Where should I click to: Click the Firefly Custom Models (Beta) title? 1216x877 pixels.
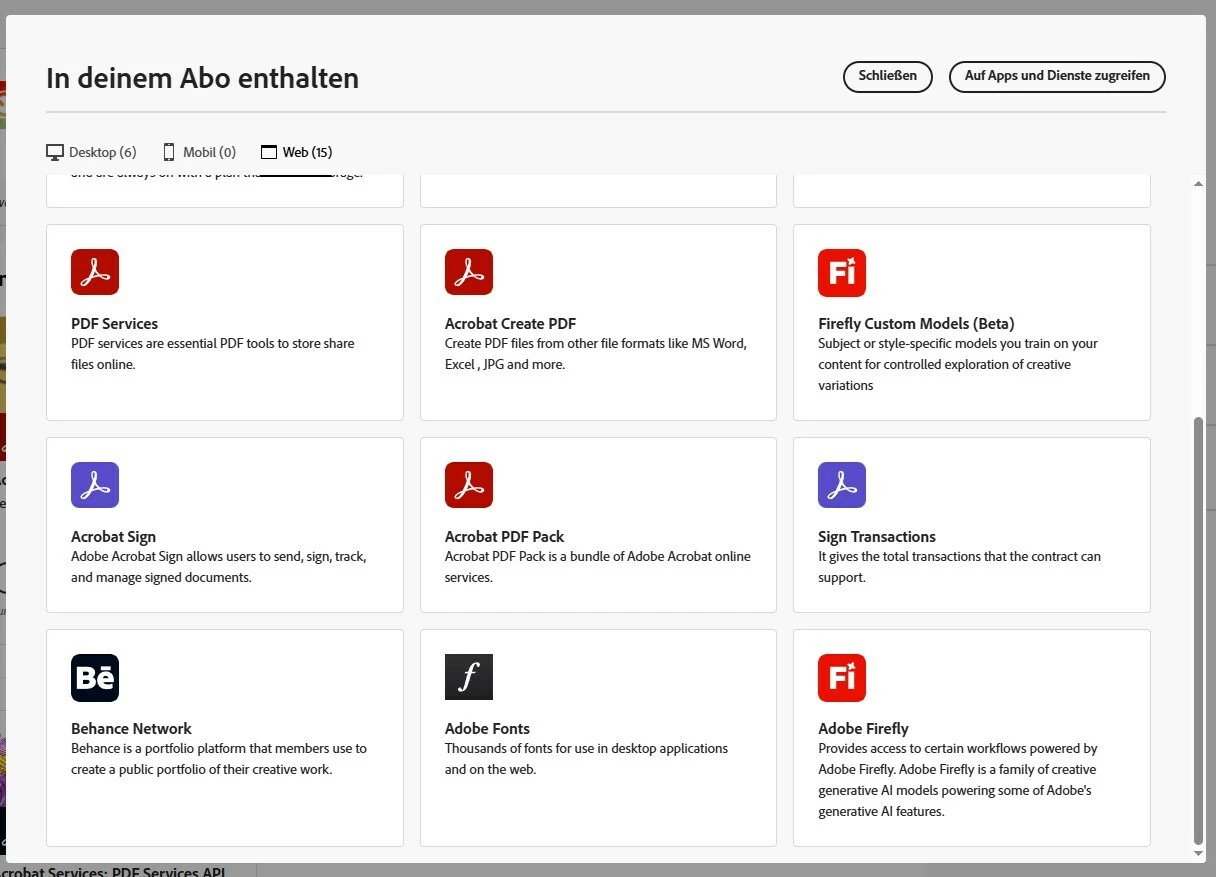[x=916, y=324]
